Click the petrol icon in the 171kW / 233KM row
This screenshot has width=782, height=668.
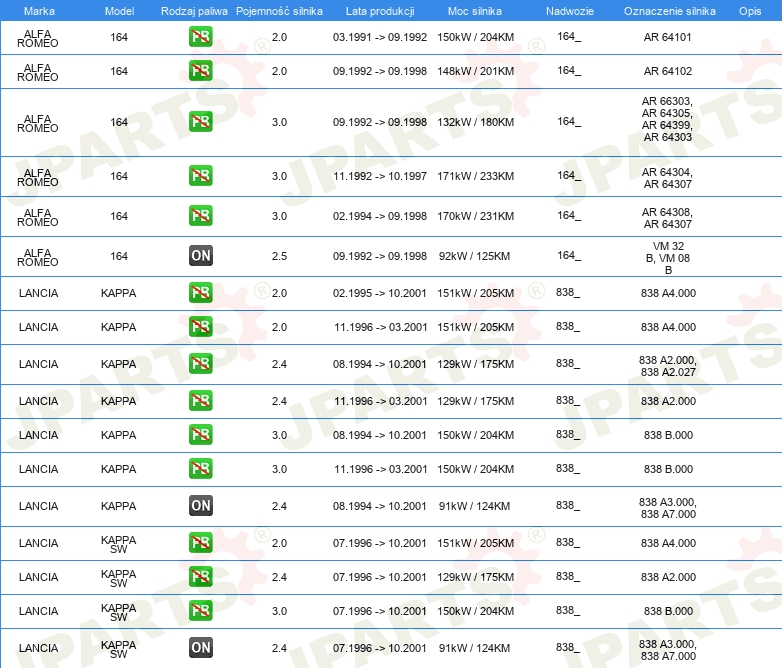(200, 176)
